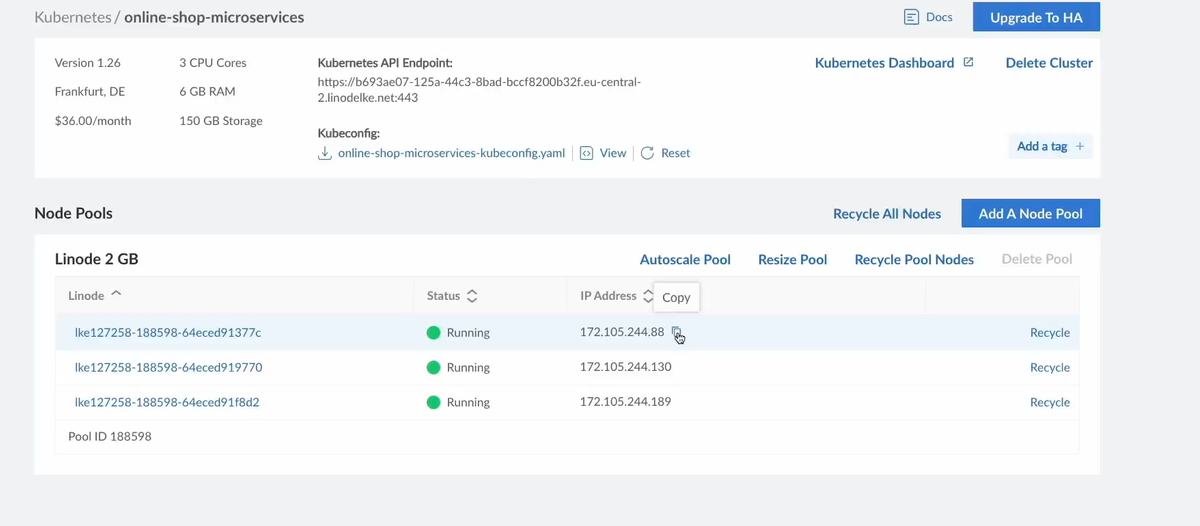Viewport: 1200px width, 526px height.
Task: Click Recycle All Nodes
Action: coord(887,213)
